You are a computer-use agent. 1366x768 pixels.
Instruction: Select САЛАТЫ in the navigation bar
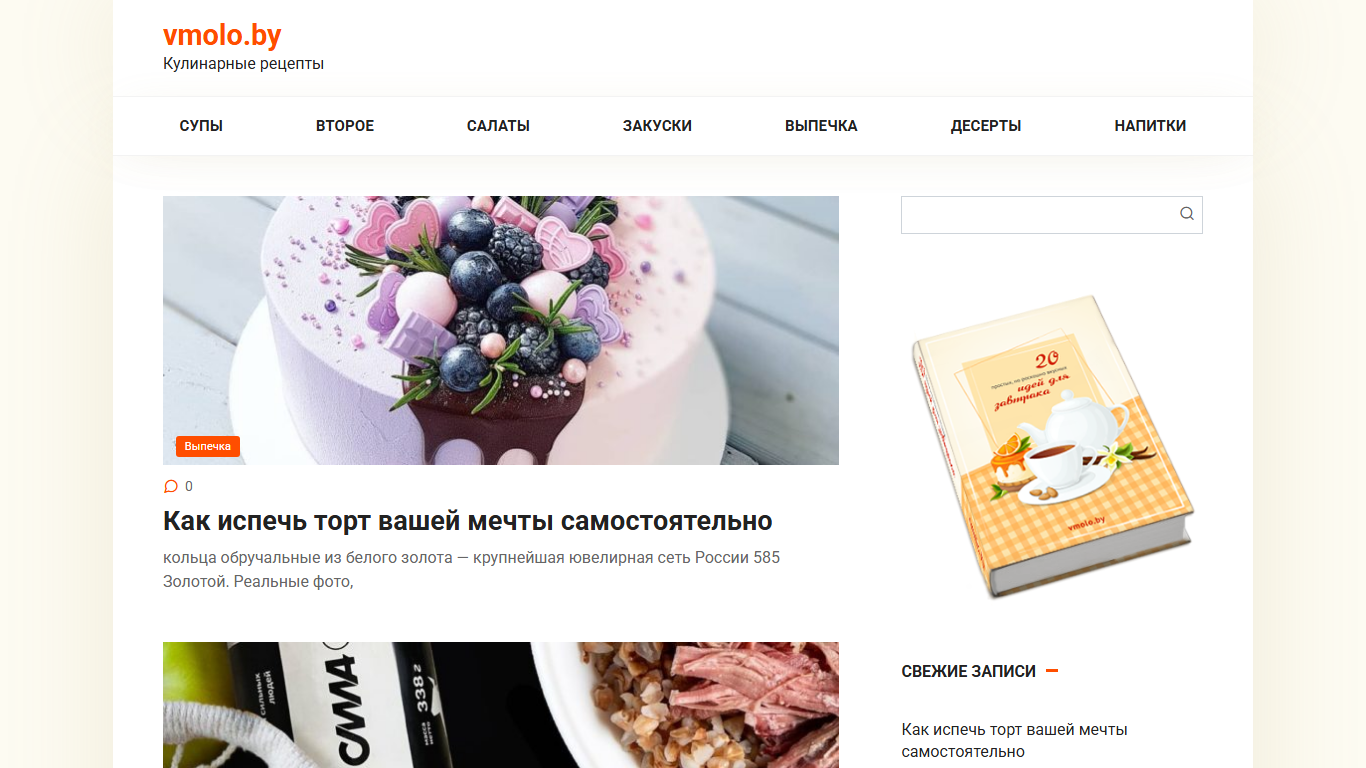click(x=498, y=126)
